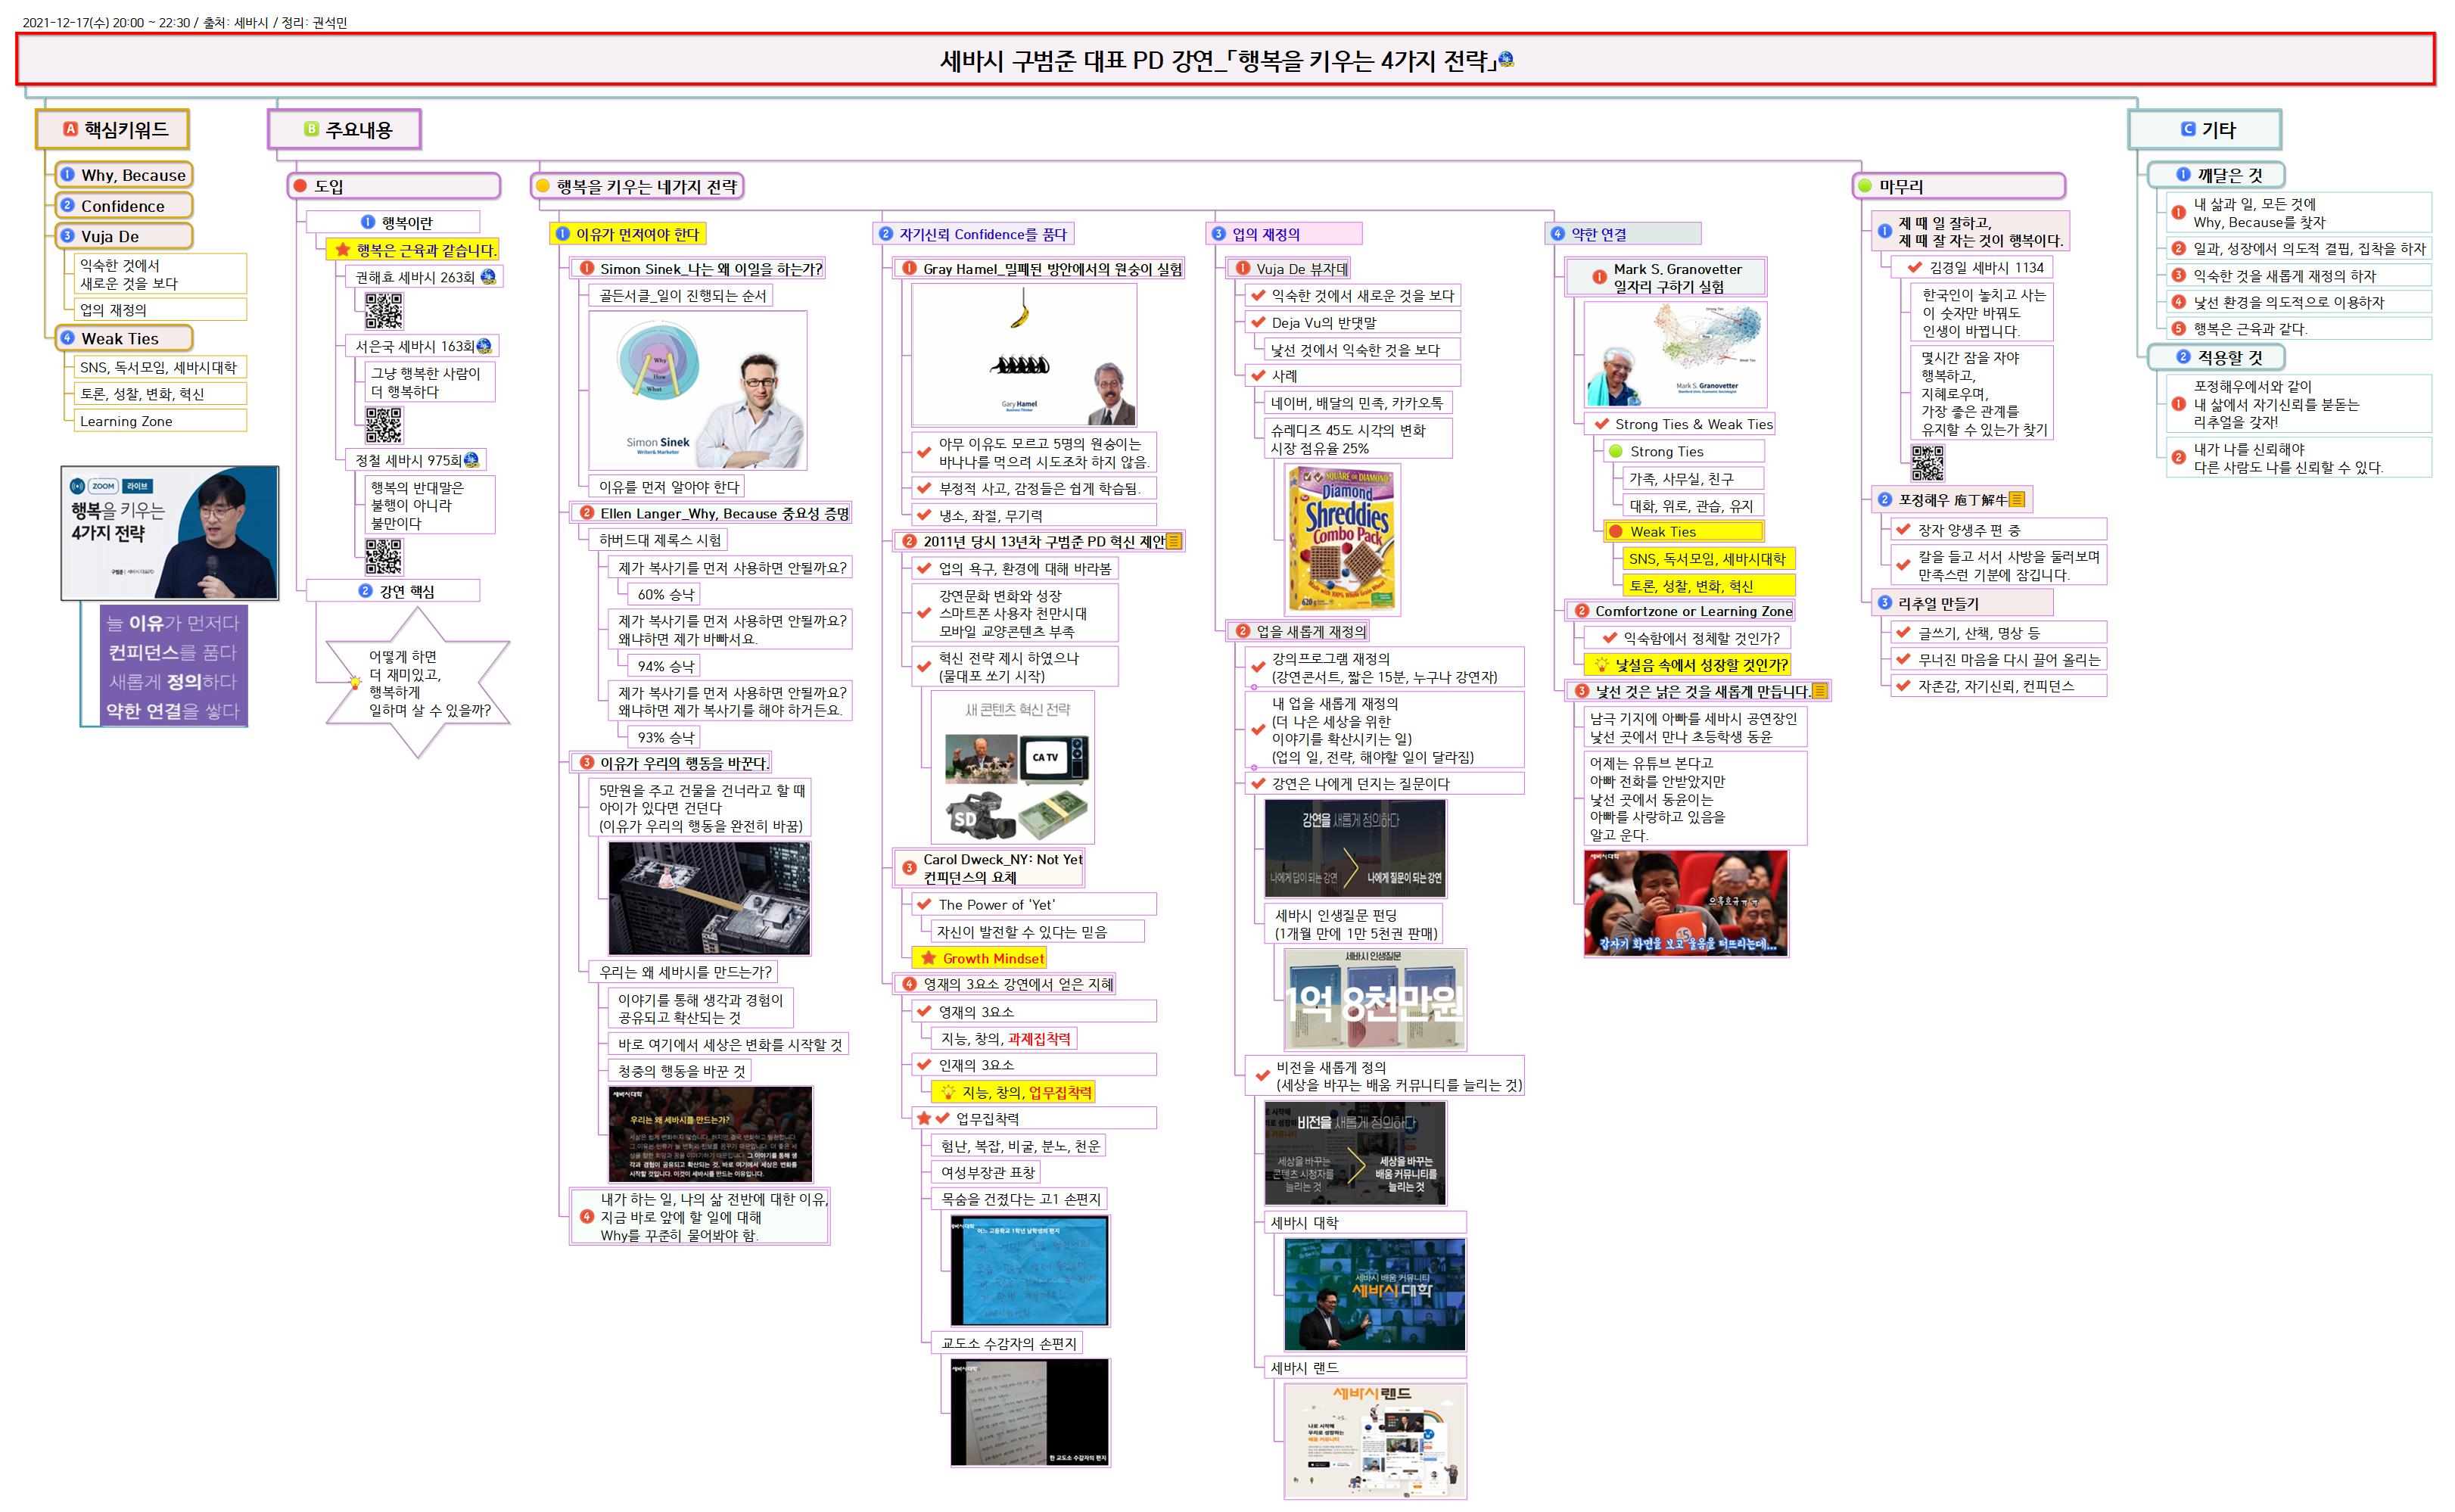This screenshot has height=1512, width=2455.
Task: Click globe link icon on 권해효 세바시 263회
Action: (x=488, y=277)
